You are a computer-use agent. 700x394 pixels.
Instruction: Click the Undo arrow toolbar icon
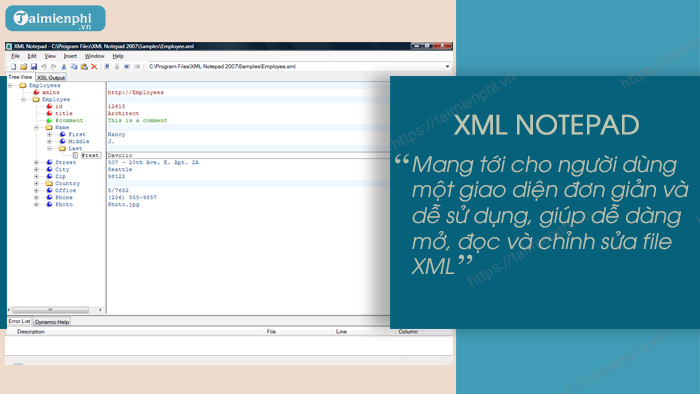coord(44,66)
